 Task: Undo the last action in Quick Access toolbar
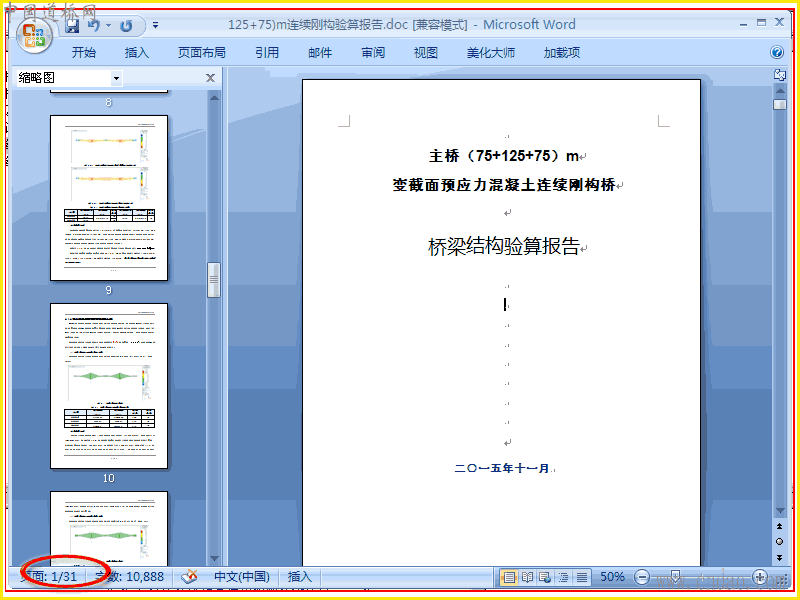93,25
